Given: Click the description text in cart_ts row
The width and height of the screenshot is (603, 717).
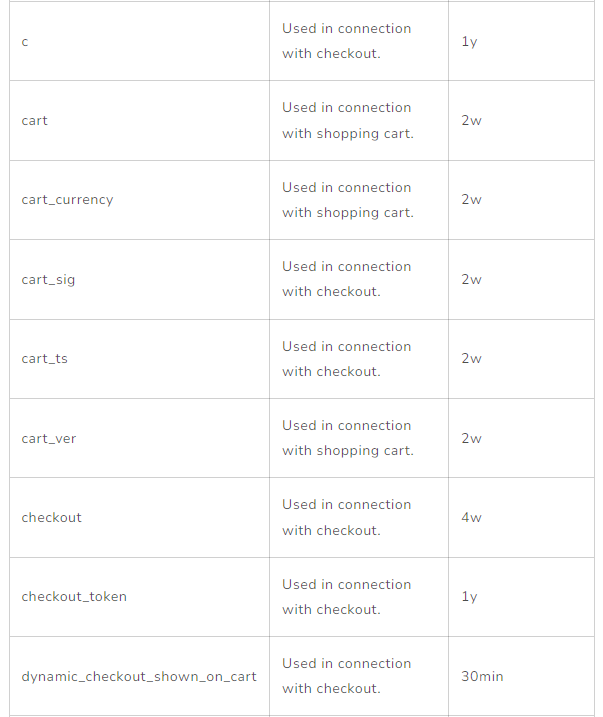Looking at the screenshot, I should (x=346, y=359).
